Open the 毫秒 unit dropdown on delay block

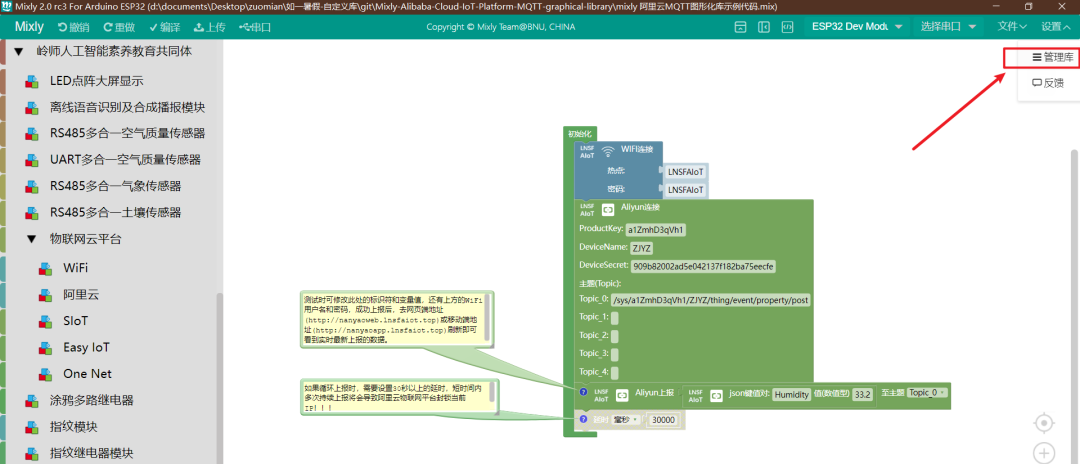(x=625, y=419)
